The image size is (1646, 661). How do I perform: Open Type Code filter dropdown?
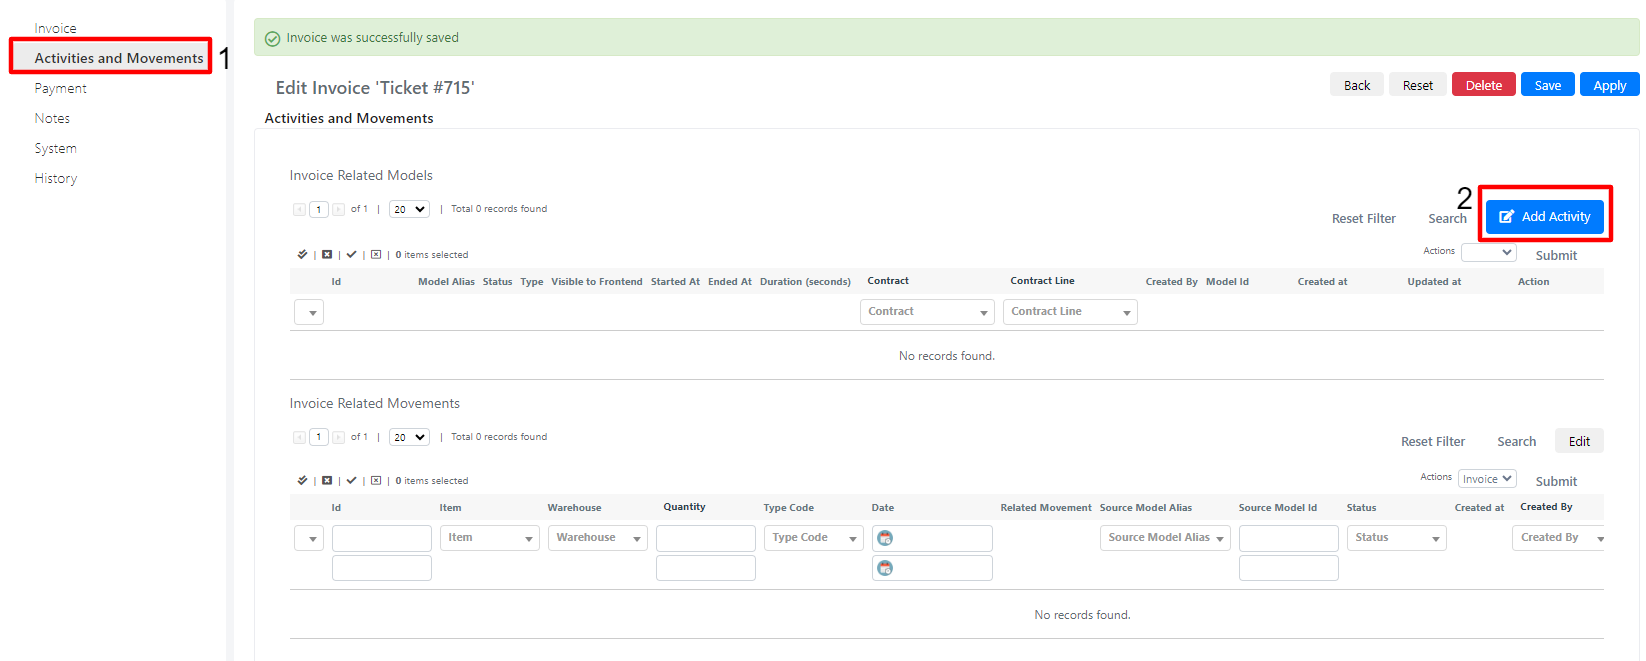click(x=814, y=538)
